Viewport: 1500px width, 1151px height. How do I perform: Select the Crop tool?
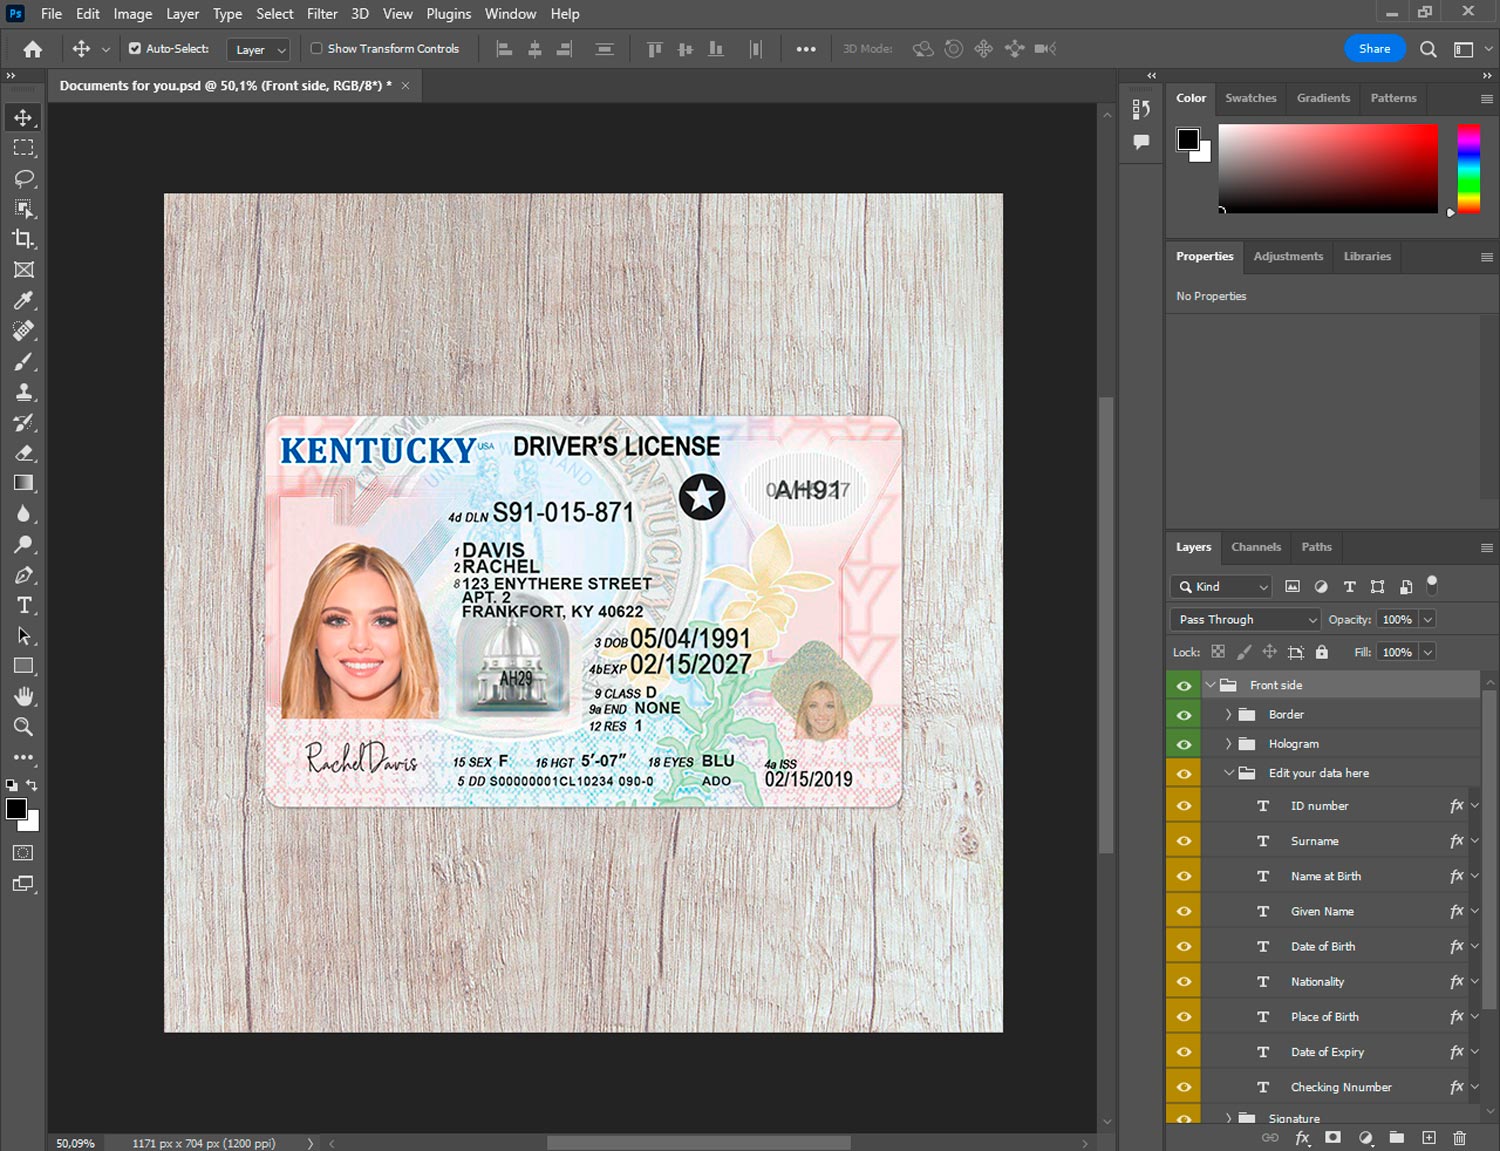point(24,239)
